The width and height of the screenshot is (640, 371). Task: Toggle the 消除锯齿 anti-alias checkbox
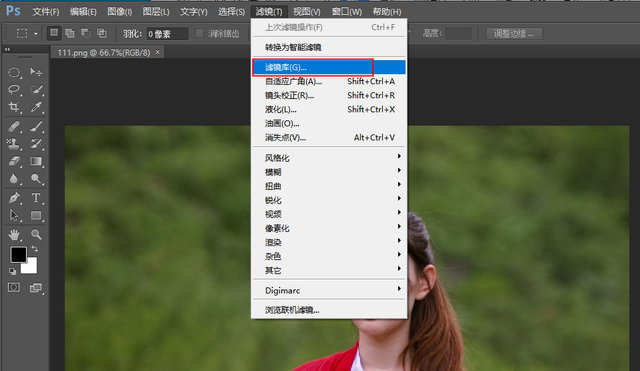[200, 33]
